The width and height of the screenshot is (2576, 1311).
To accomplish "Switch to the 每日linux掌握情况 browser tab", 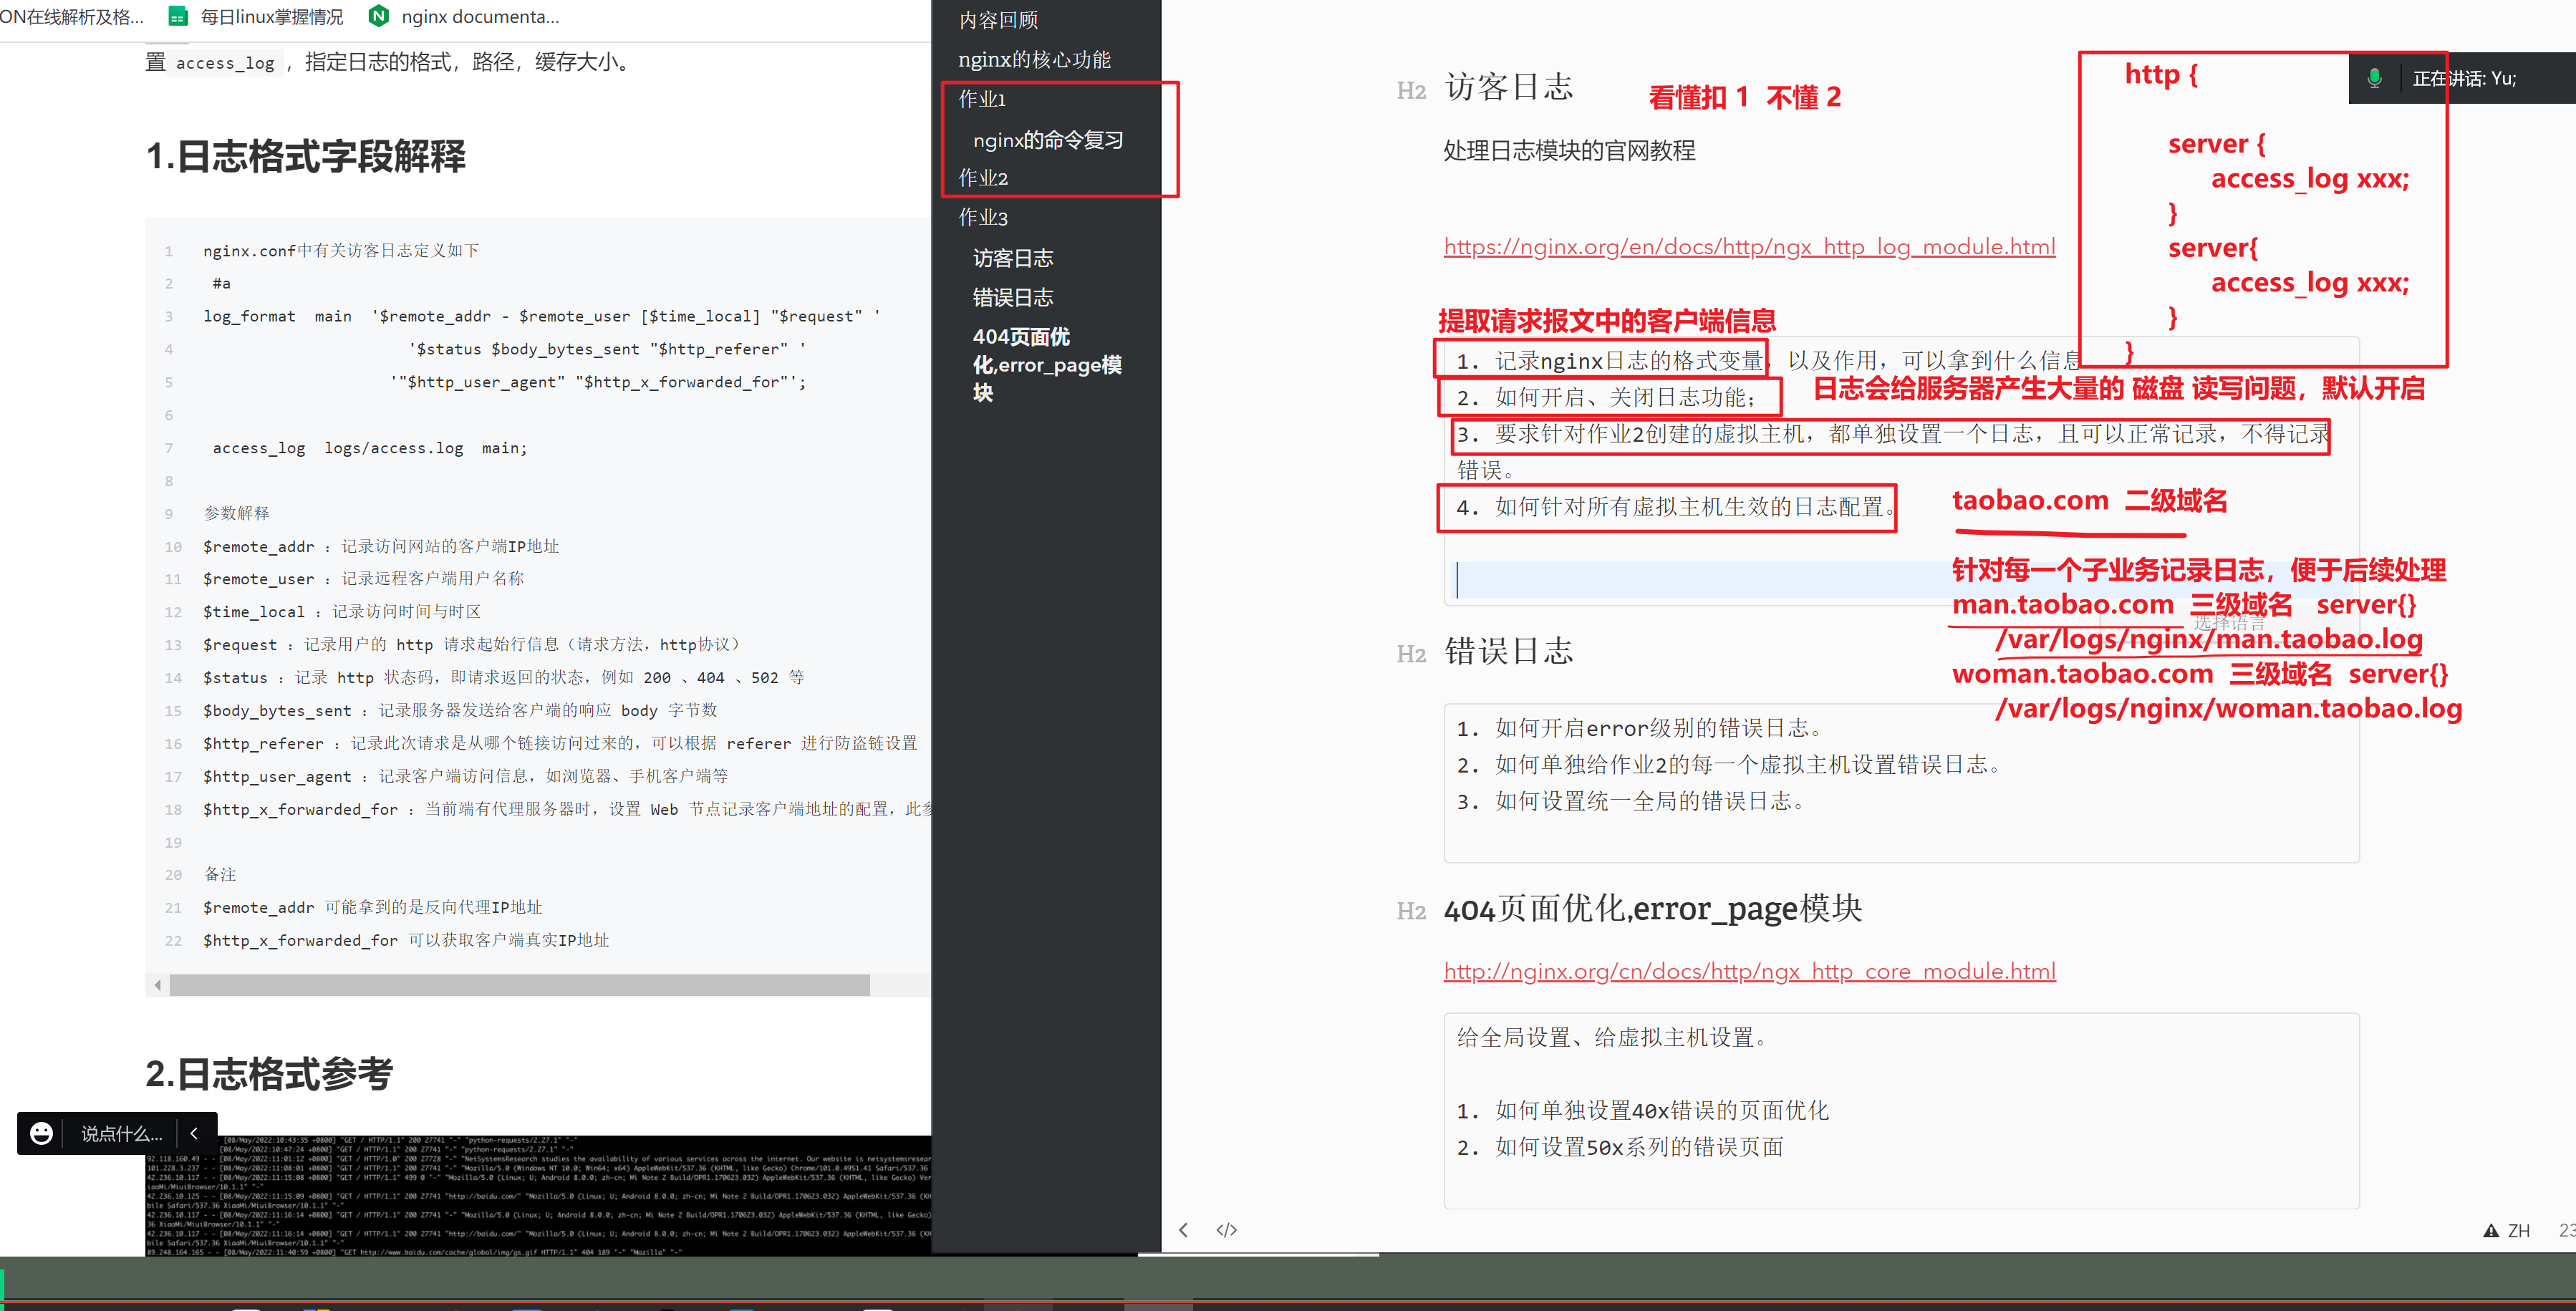I will pos(271,16).
